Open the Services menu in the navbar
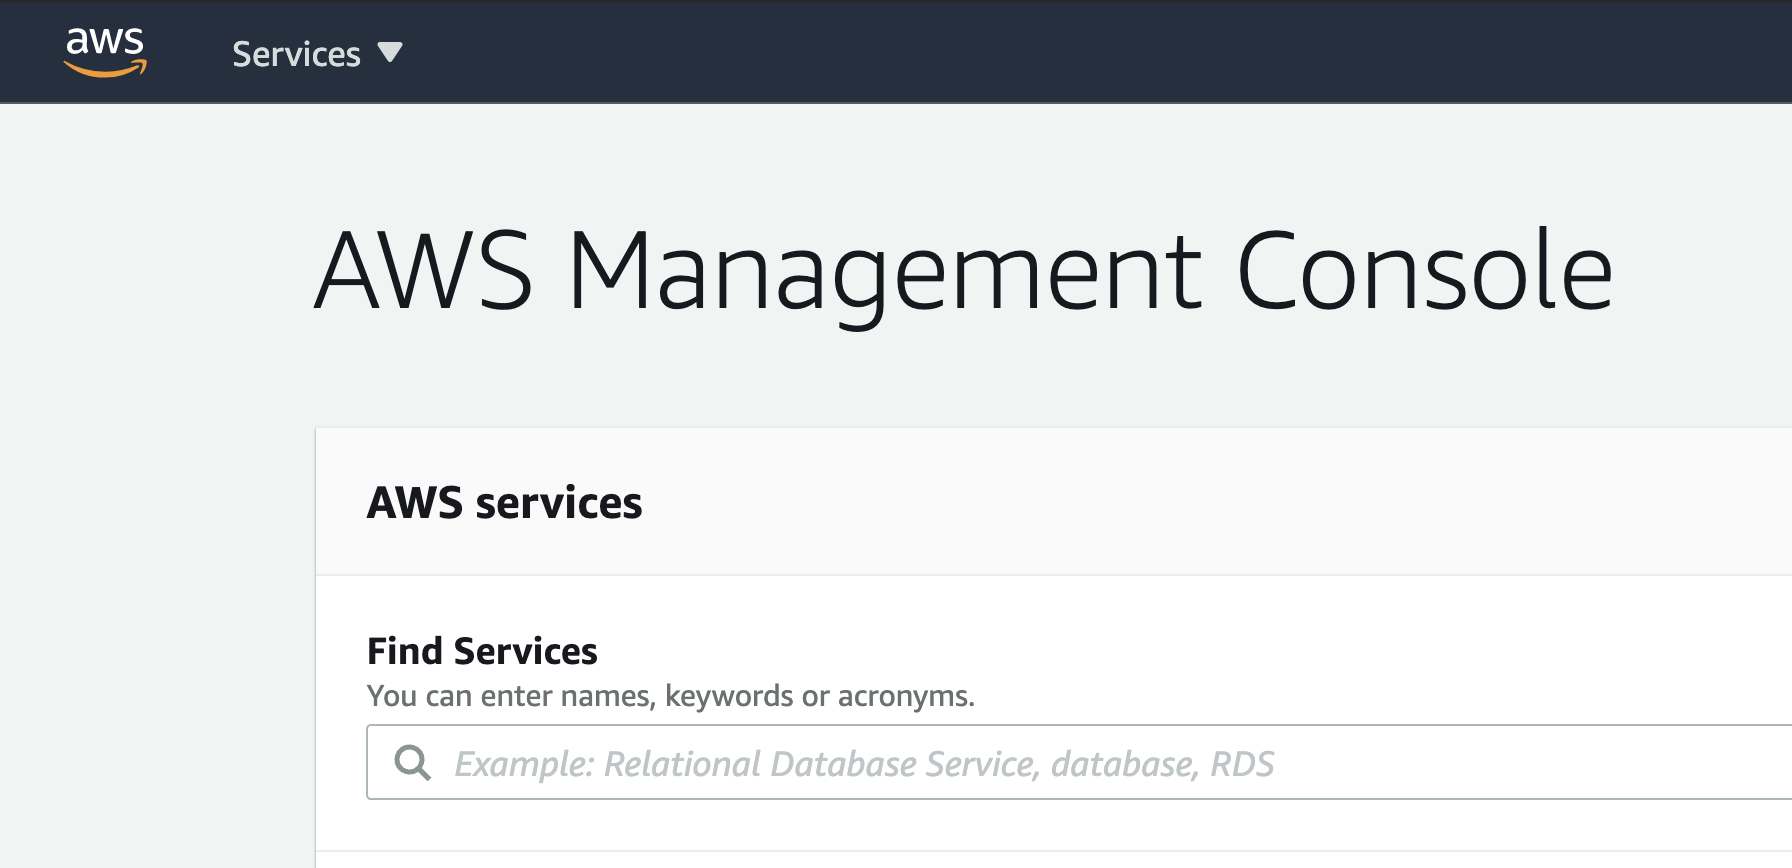This screenshot has width=1792, height=868. (x=317, y=53)
